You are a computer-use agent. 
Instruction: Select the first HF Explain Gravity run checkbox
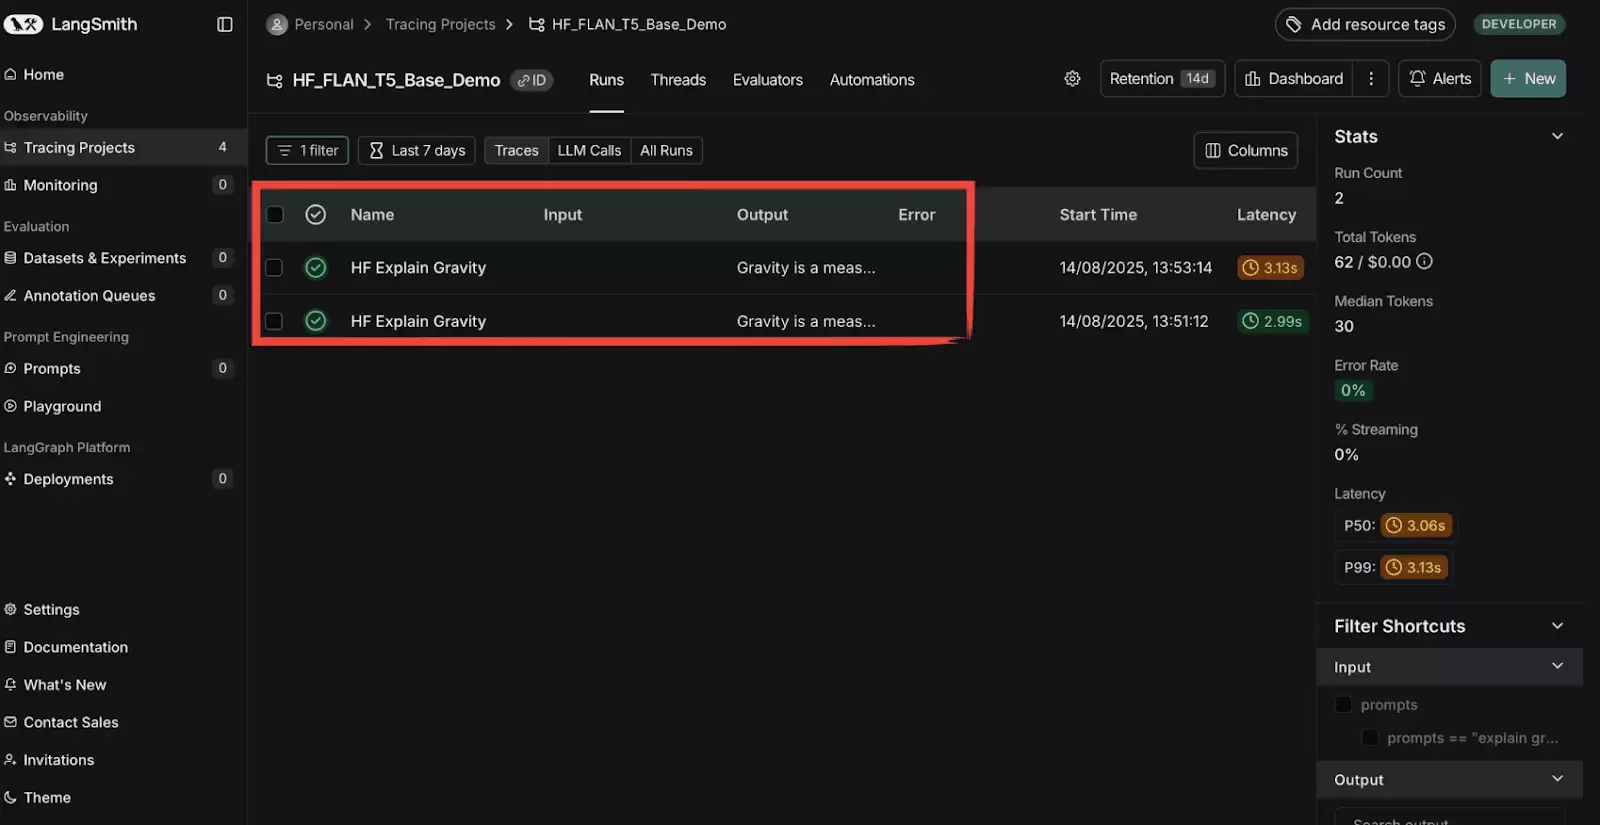274,268
